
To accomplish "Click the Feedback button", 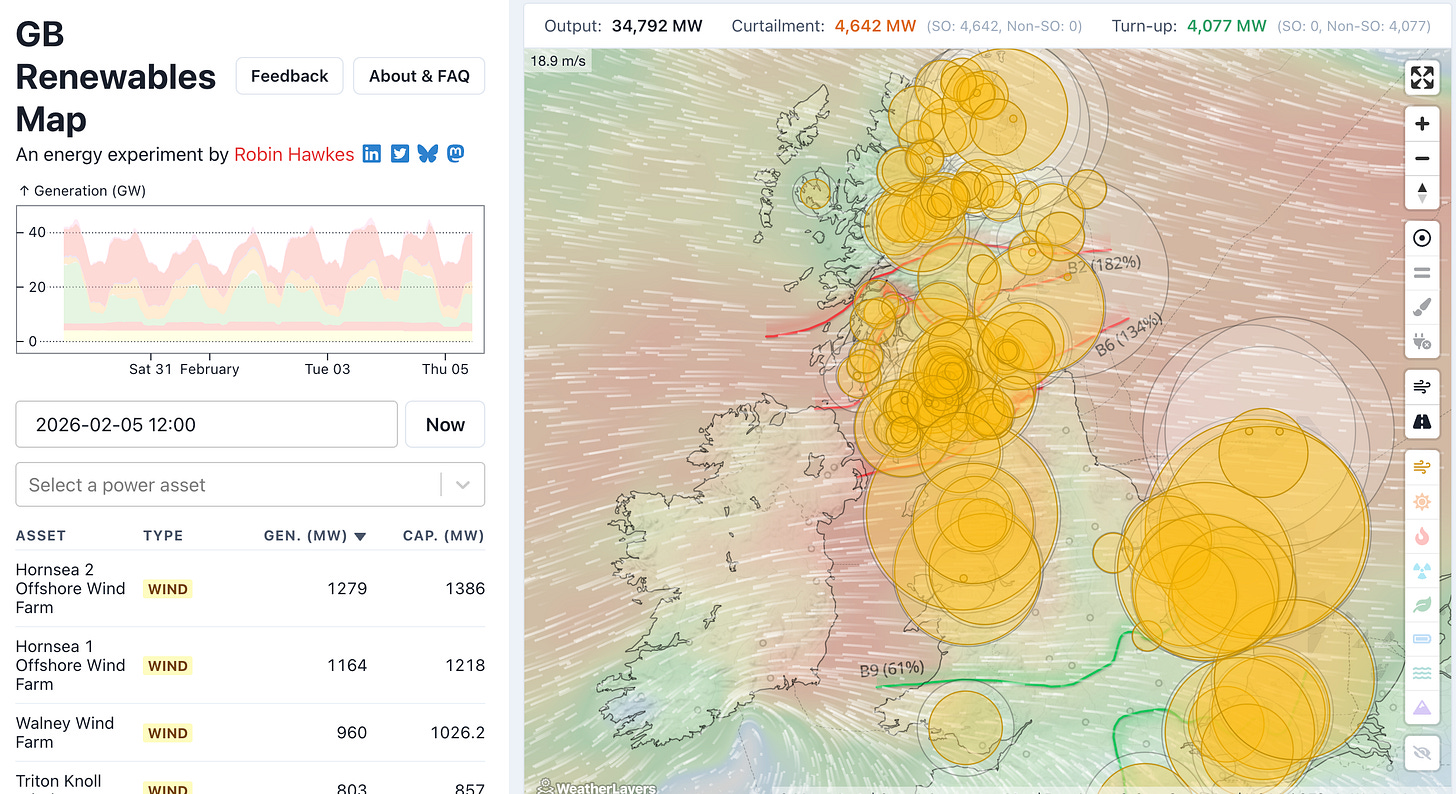I will [290, 76].
